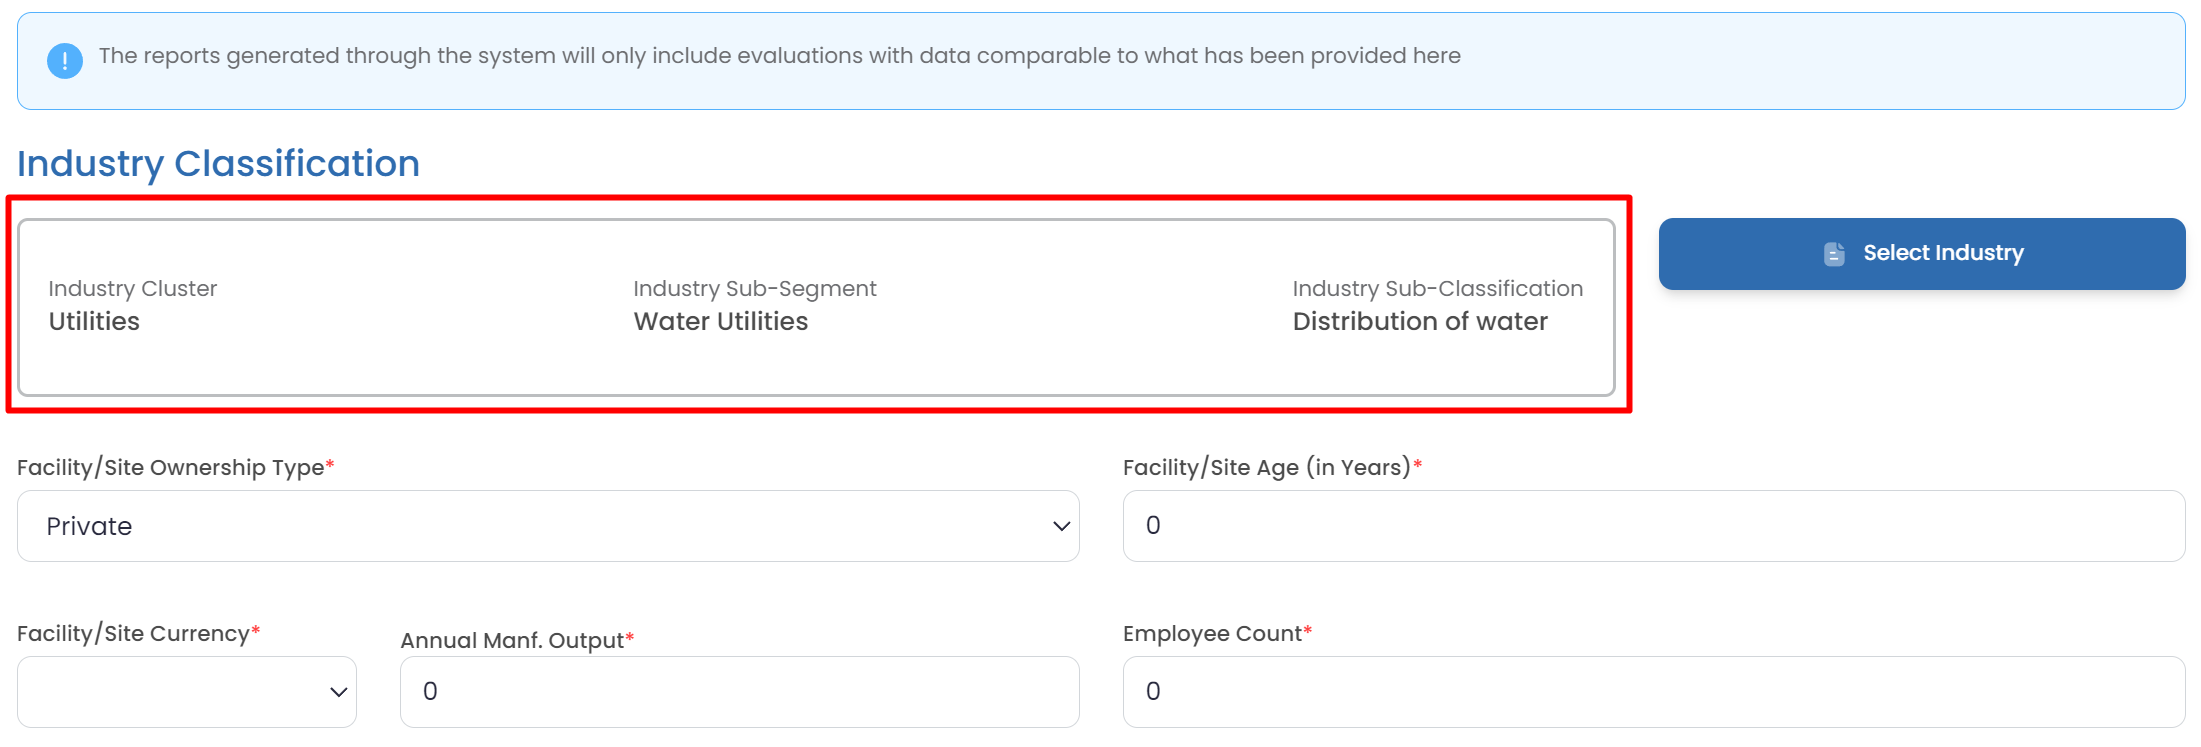The image size is (2201, 747).
Task: Focus the Facility/Site Age input field
Action: point(1653,526)
